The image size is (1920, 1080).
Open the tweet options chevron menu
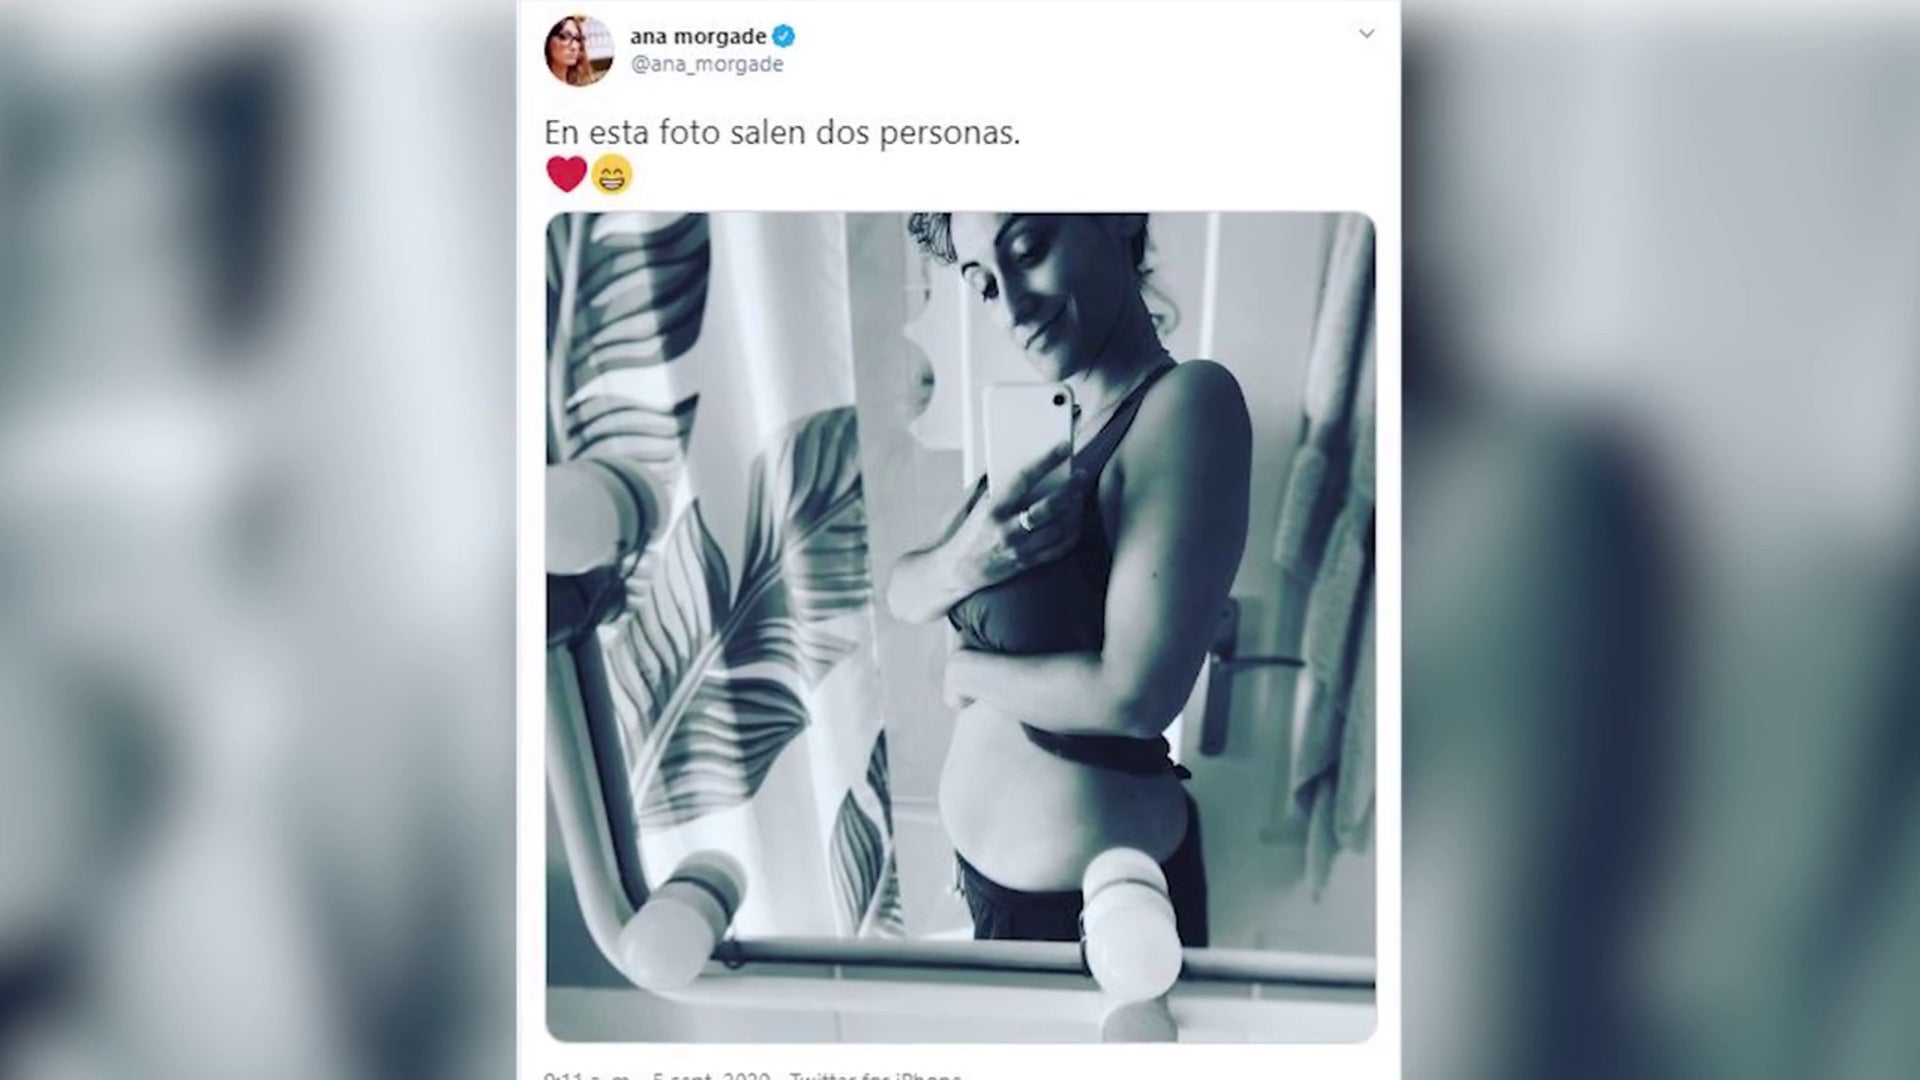coord(1366,34)
